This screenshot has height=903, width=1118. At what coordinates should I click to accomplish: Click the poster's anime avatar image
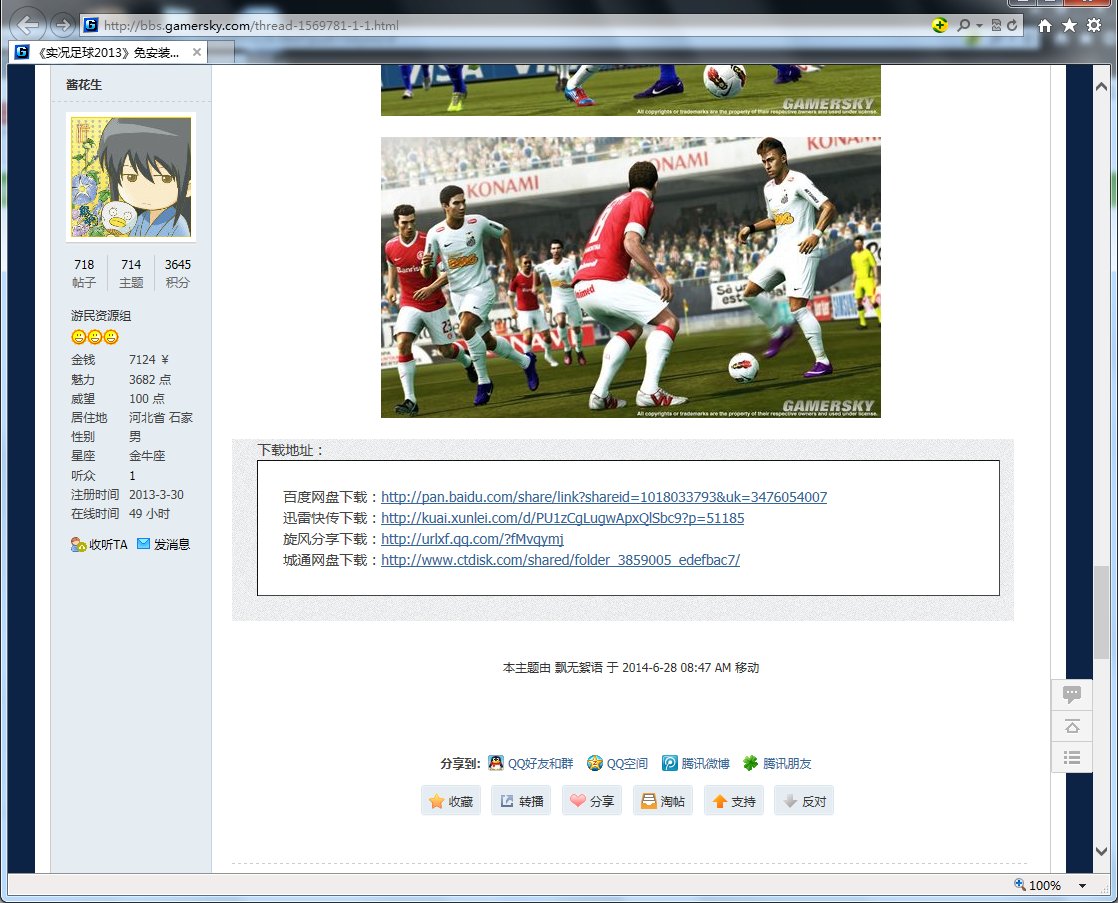[x=130, y=177]
